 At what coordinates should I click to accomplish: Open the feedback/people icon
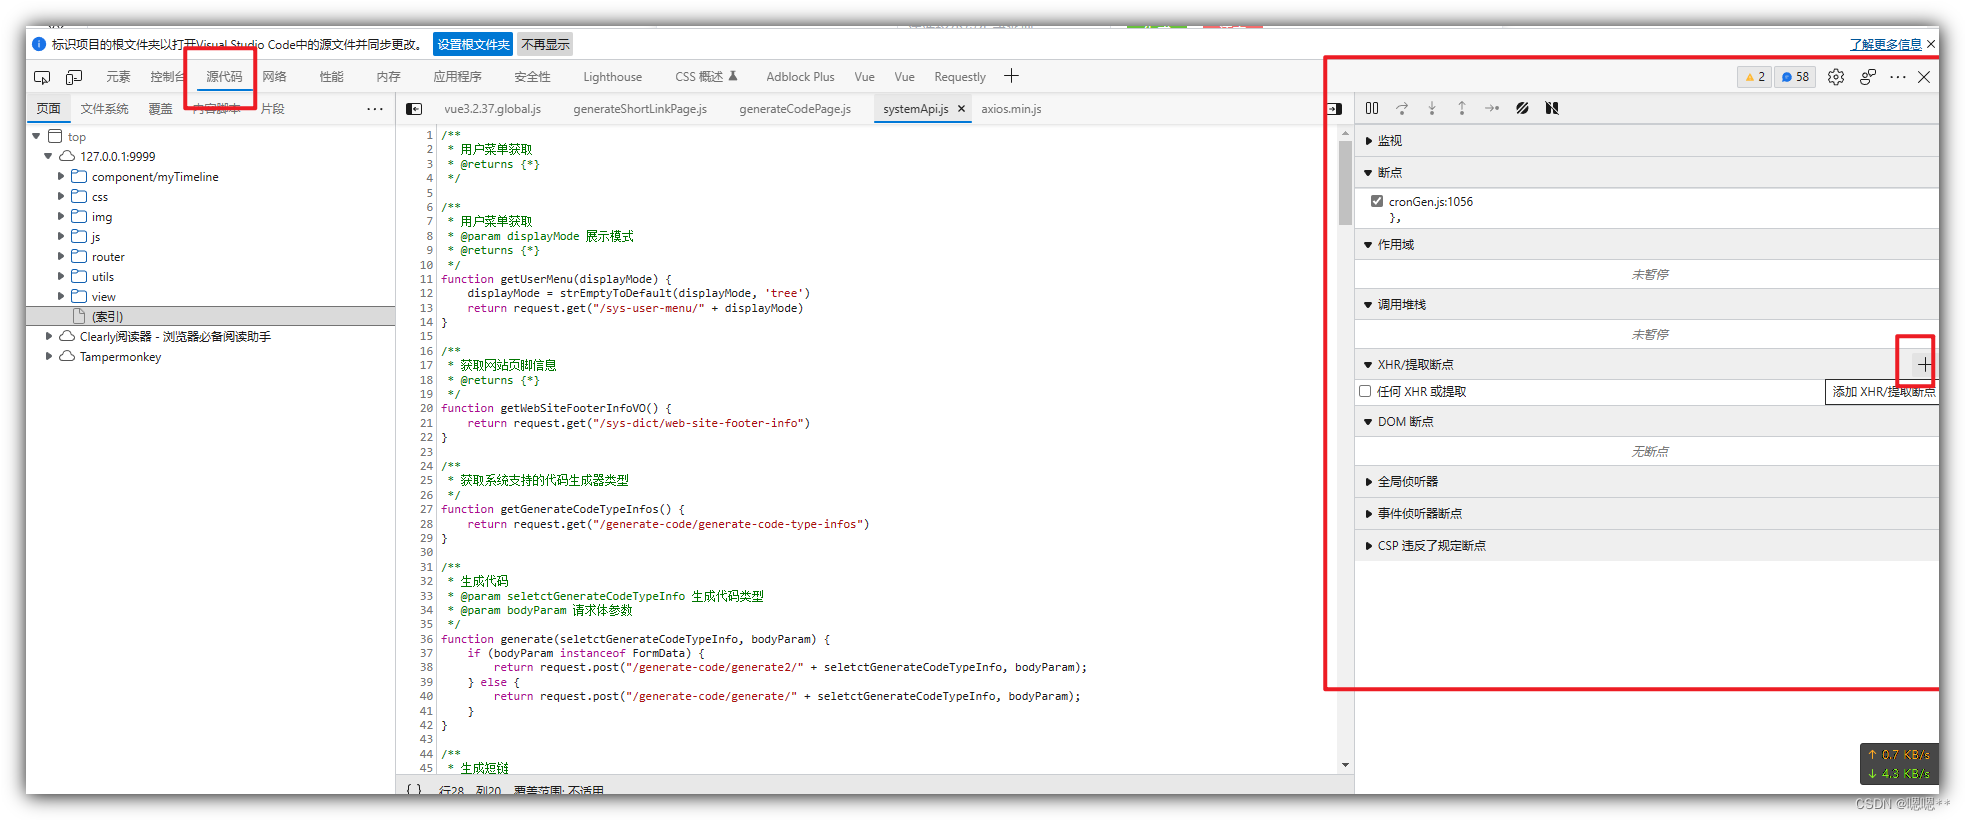(1867, 77)
